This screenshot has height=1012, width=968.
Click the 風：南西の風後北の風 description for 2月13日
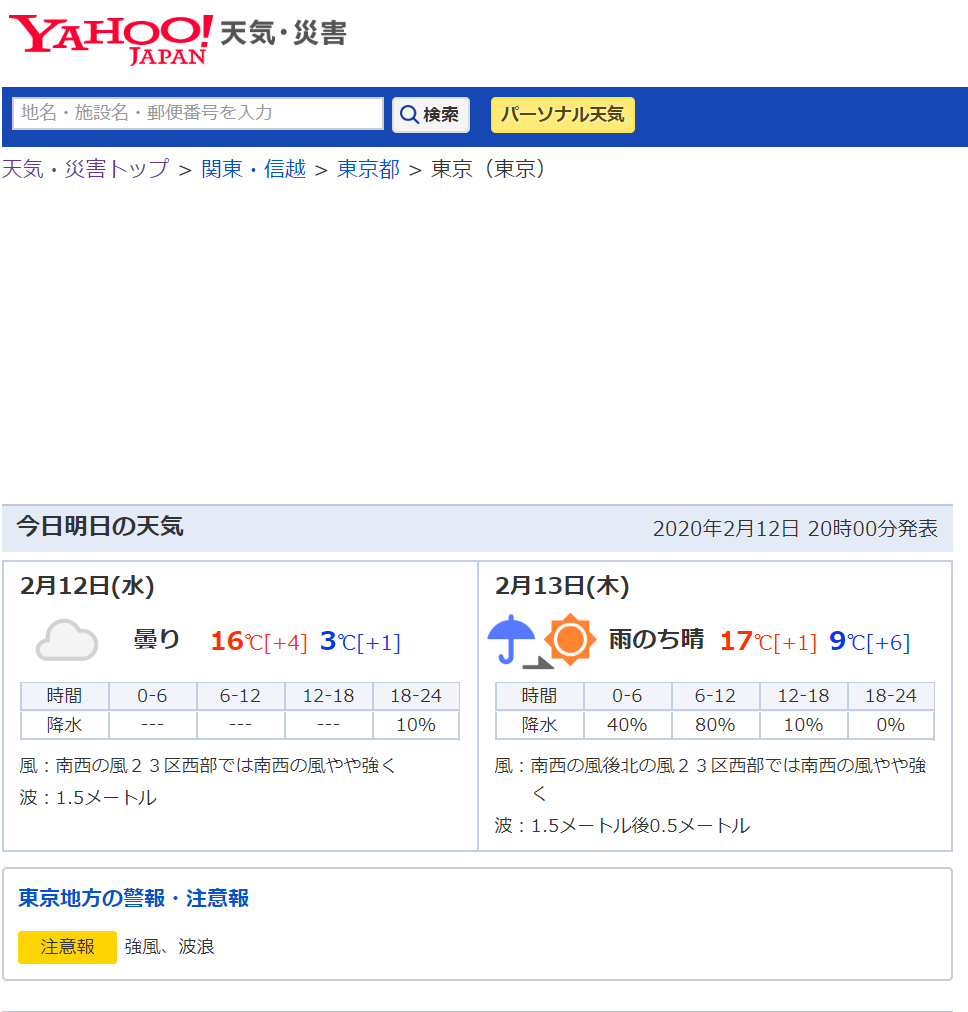710,779
